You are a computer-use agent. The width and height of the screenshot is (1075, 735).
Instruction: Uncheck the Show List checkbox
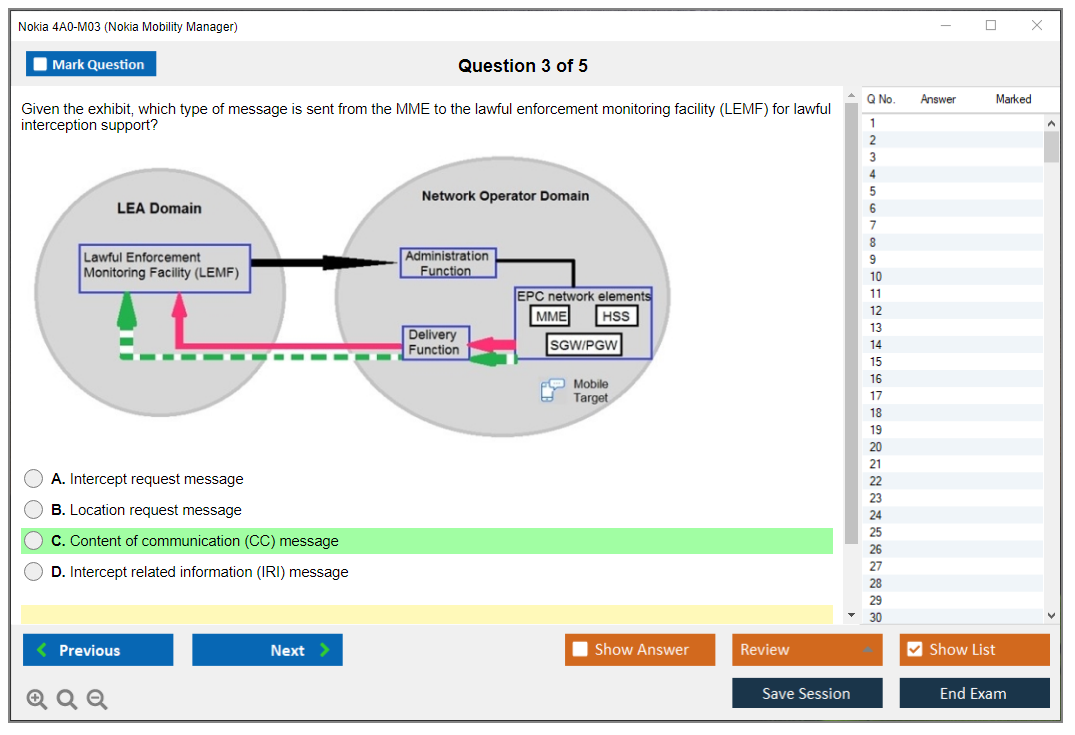coord(914,650)
